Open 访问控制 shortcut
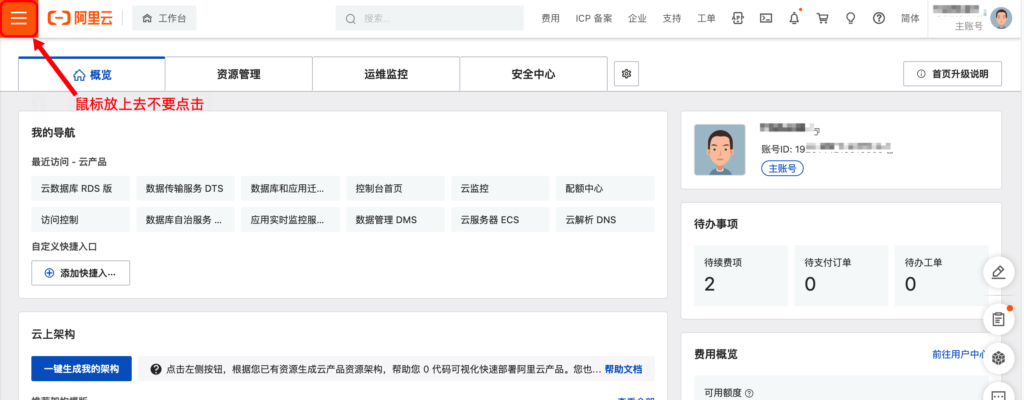 click(80, 220)
